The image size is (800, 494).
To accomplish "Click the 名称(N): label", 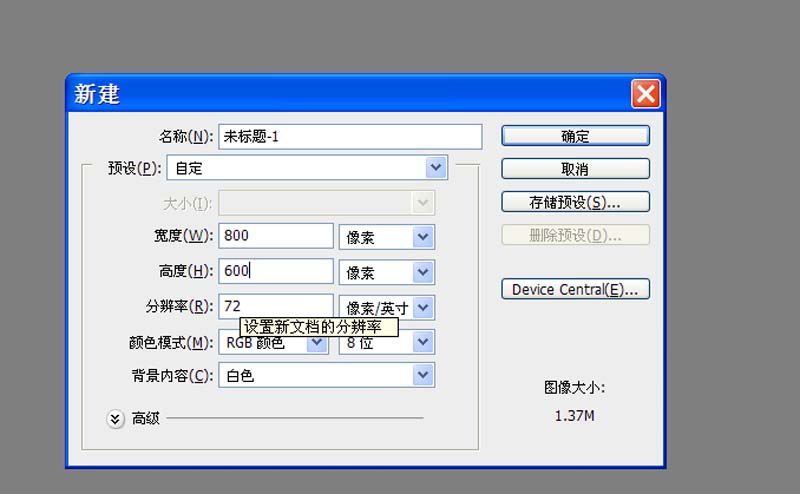I will coord(186,137).
